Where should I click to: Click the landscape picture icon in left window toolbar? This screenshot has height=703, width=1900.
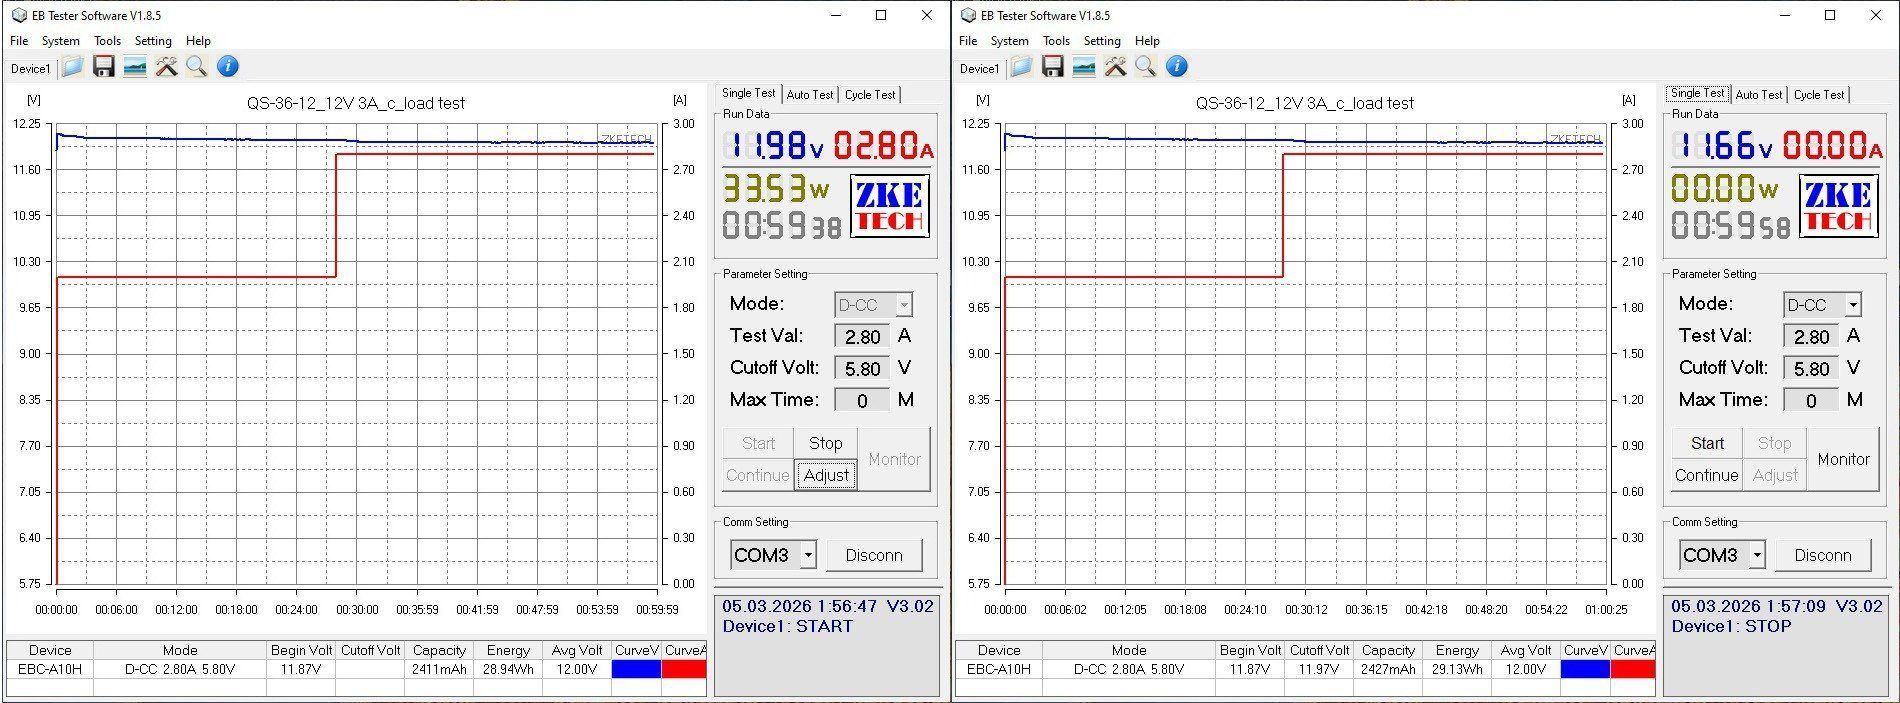134,67
